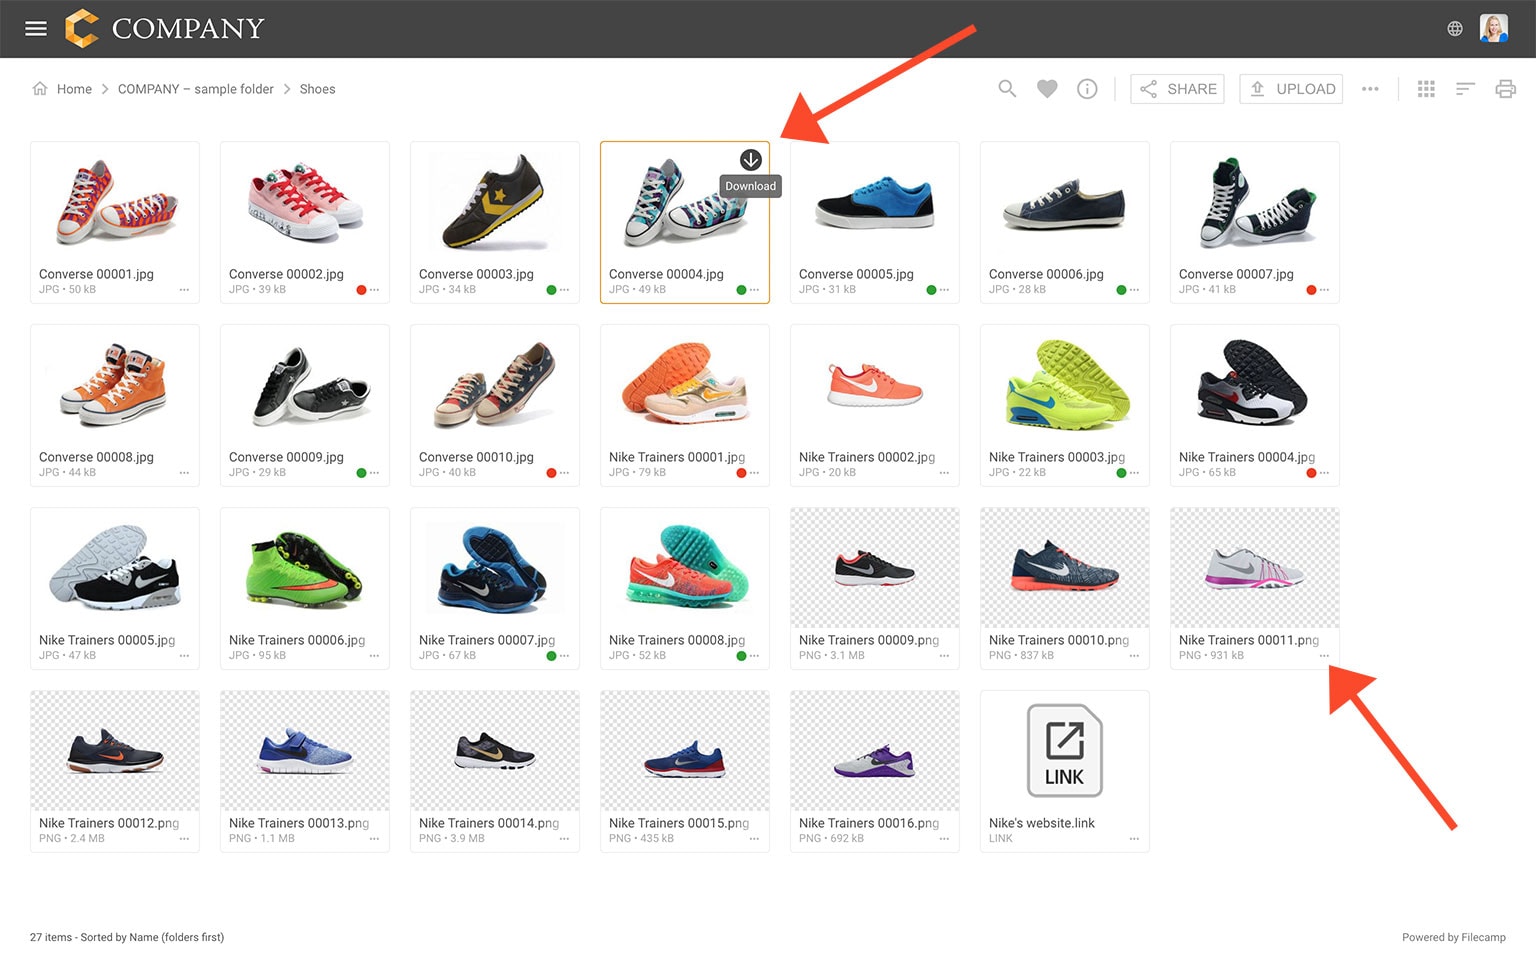The height and width of the screenshot is (959, 1536).
Task: Click green label dot on Converse 00004.jpg
Action: pos(741,290)
